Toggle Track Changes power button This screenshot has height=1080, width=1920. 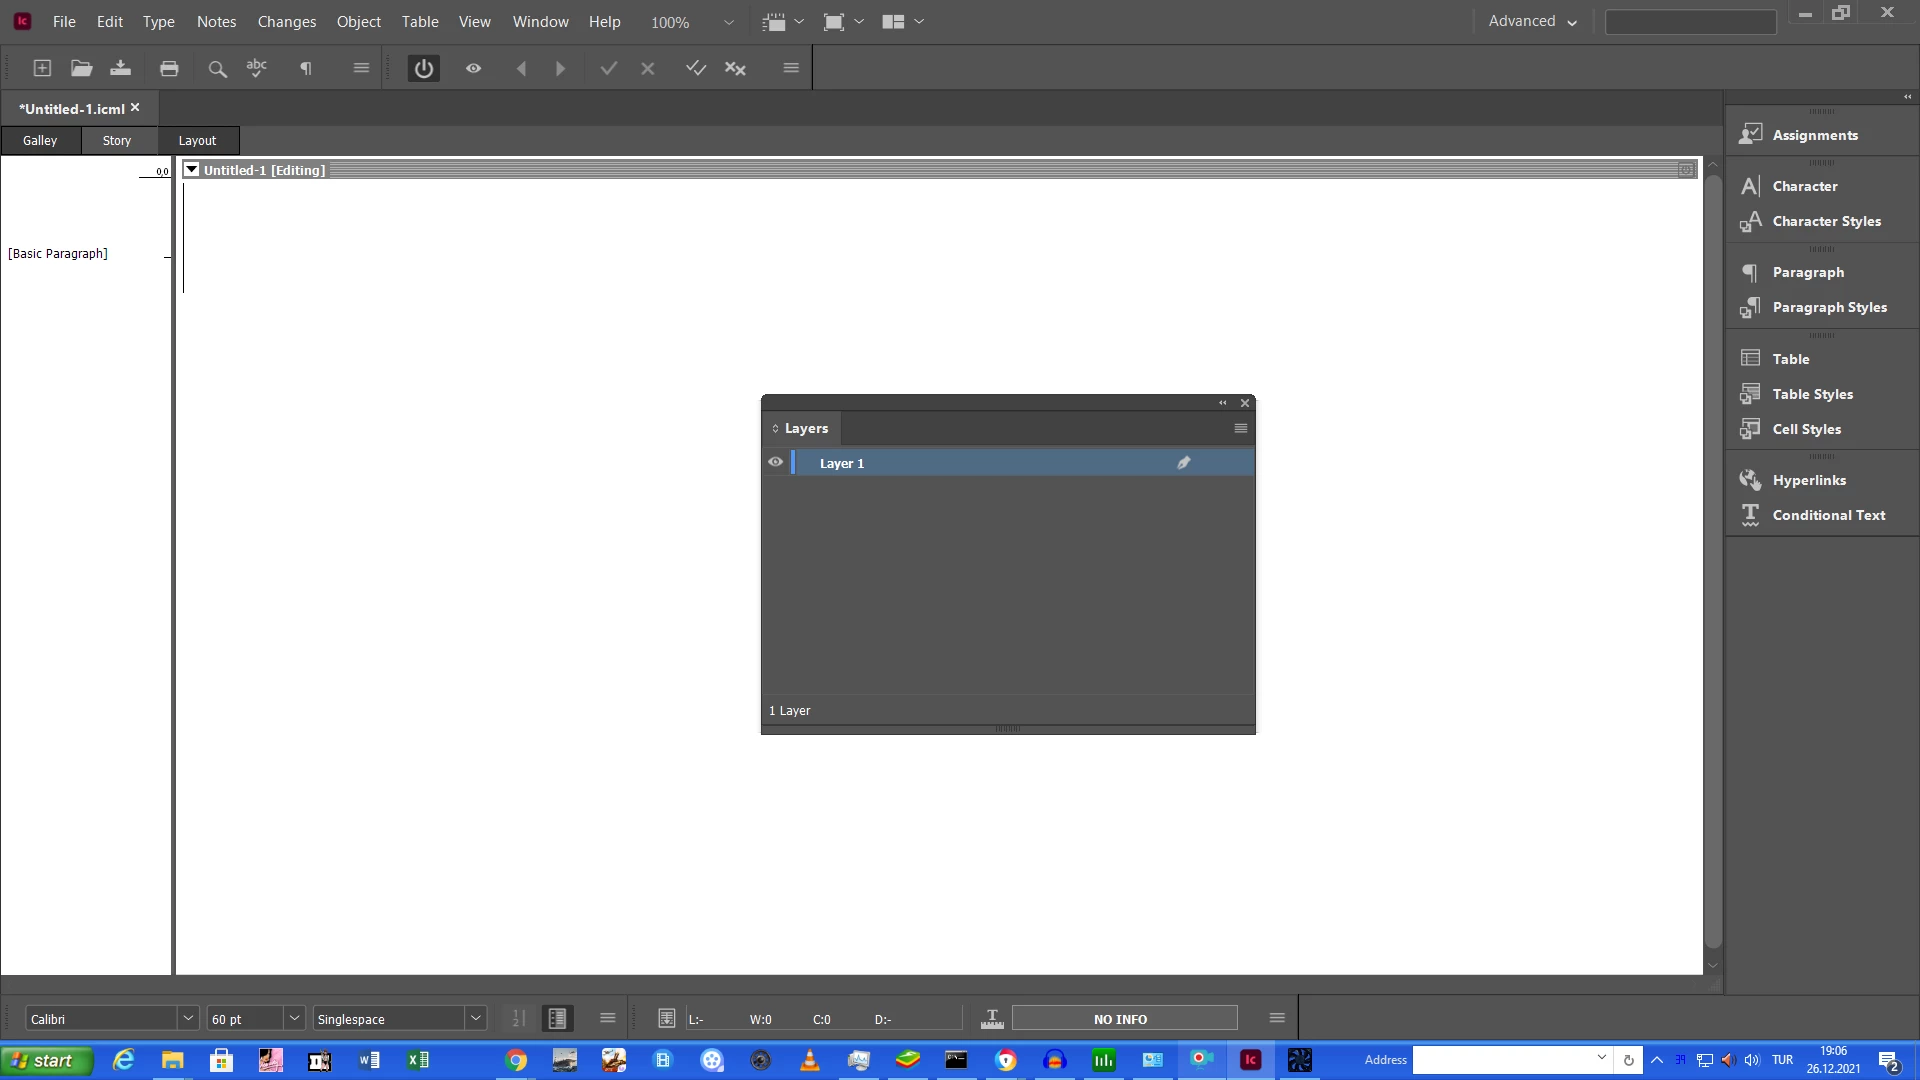coord(424,68)
